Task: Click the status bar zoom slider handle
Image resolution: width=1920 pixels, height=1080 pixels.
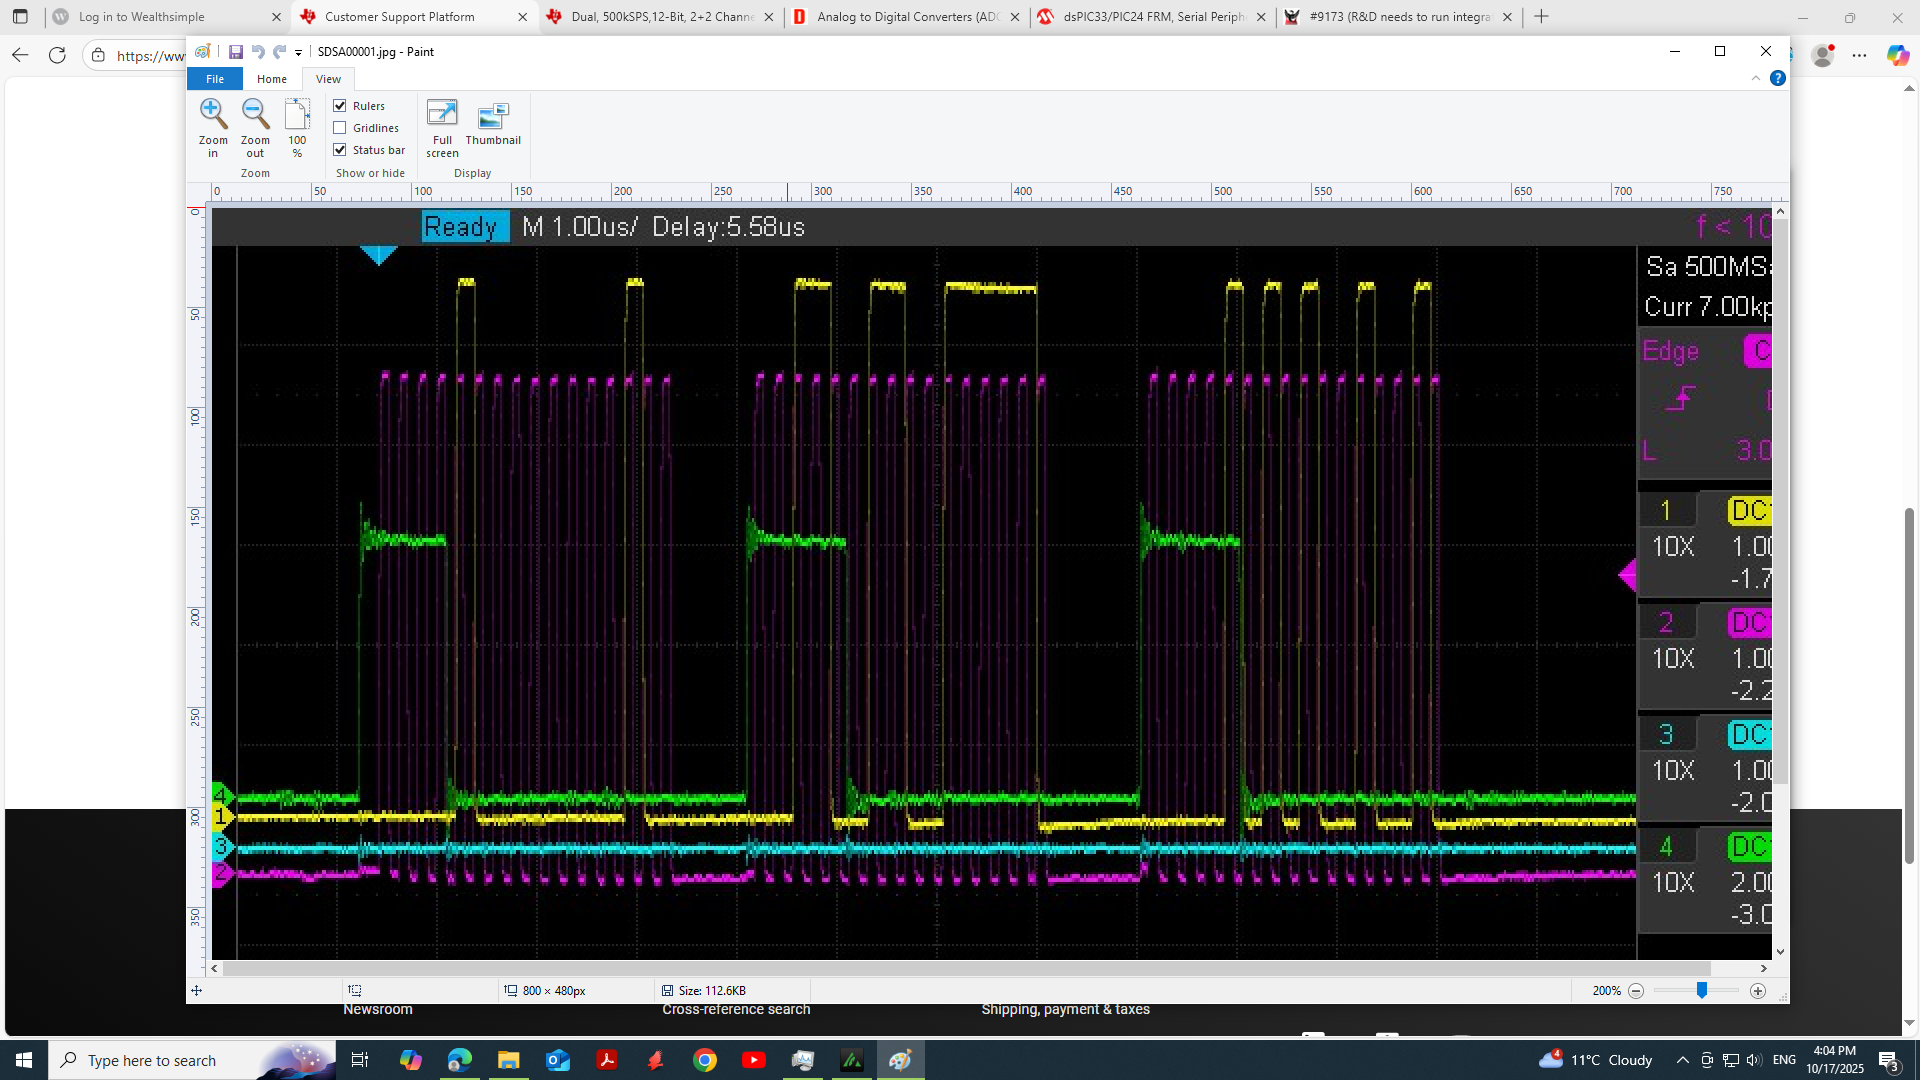Action: tap(1701, 991)
